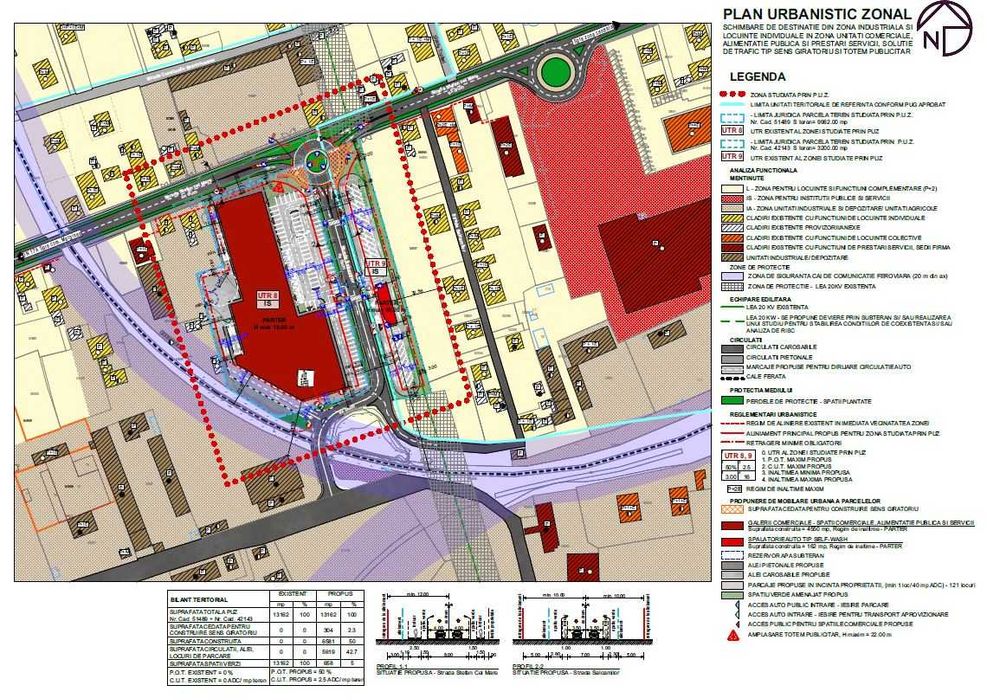Screen dimensions: 987x700
Task: Click the ALEI PIETONALE PROPUSE grey swatch
Action: (732, 565)
